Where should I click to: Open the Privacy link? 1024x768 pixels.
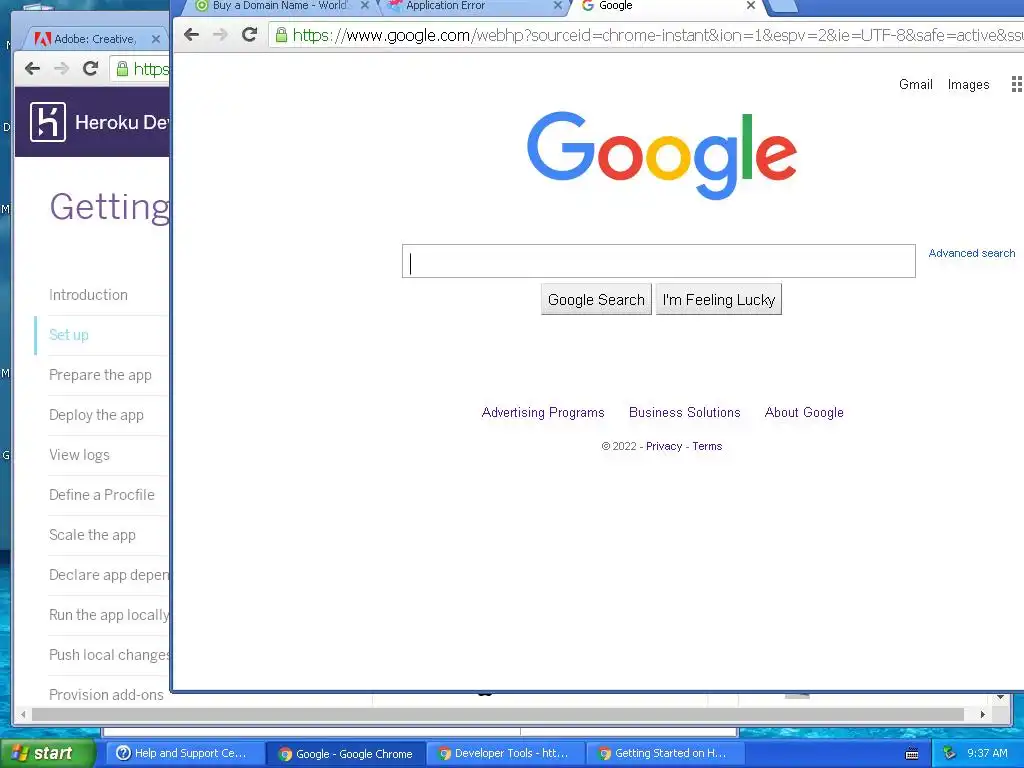(x=664, y=446)
